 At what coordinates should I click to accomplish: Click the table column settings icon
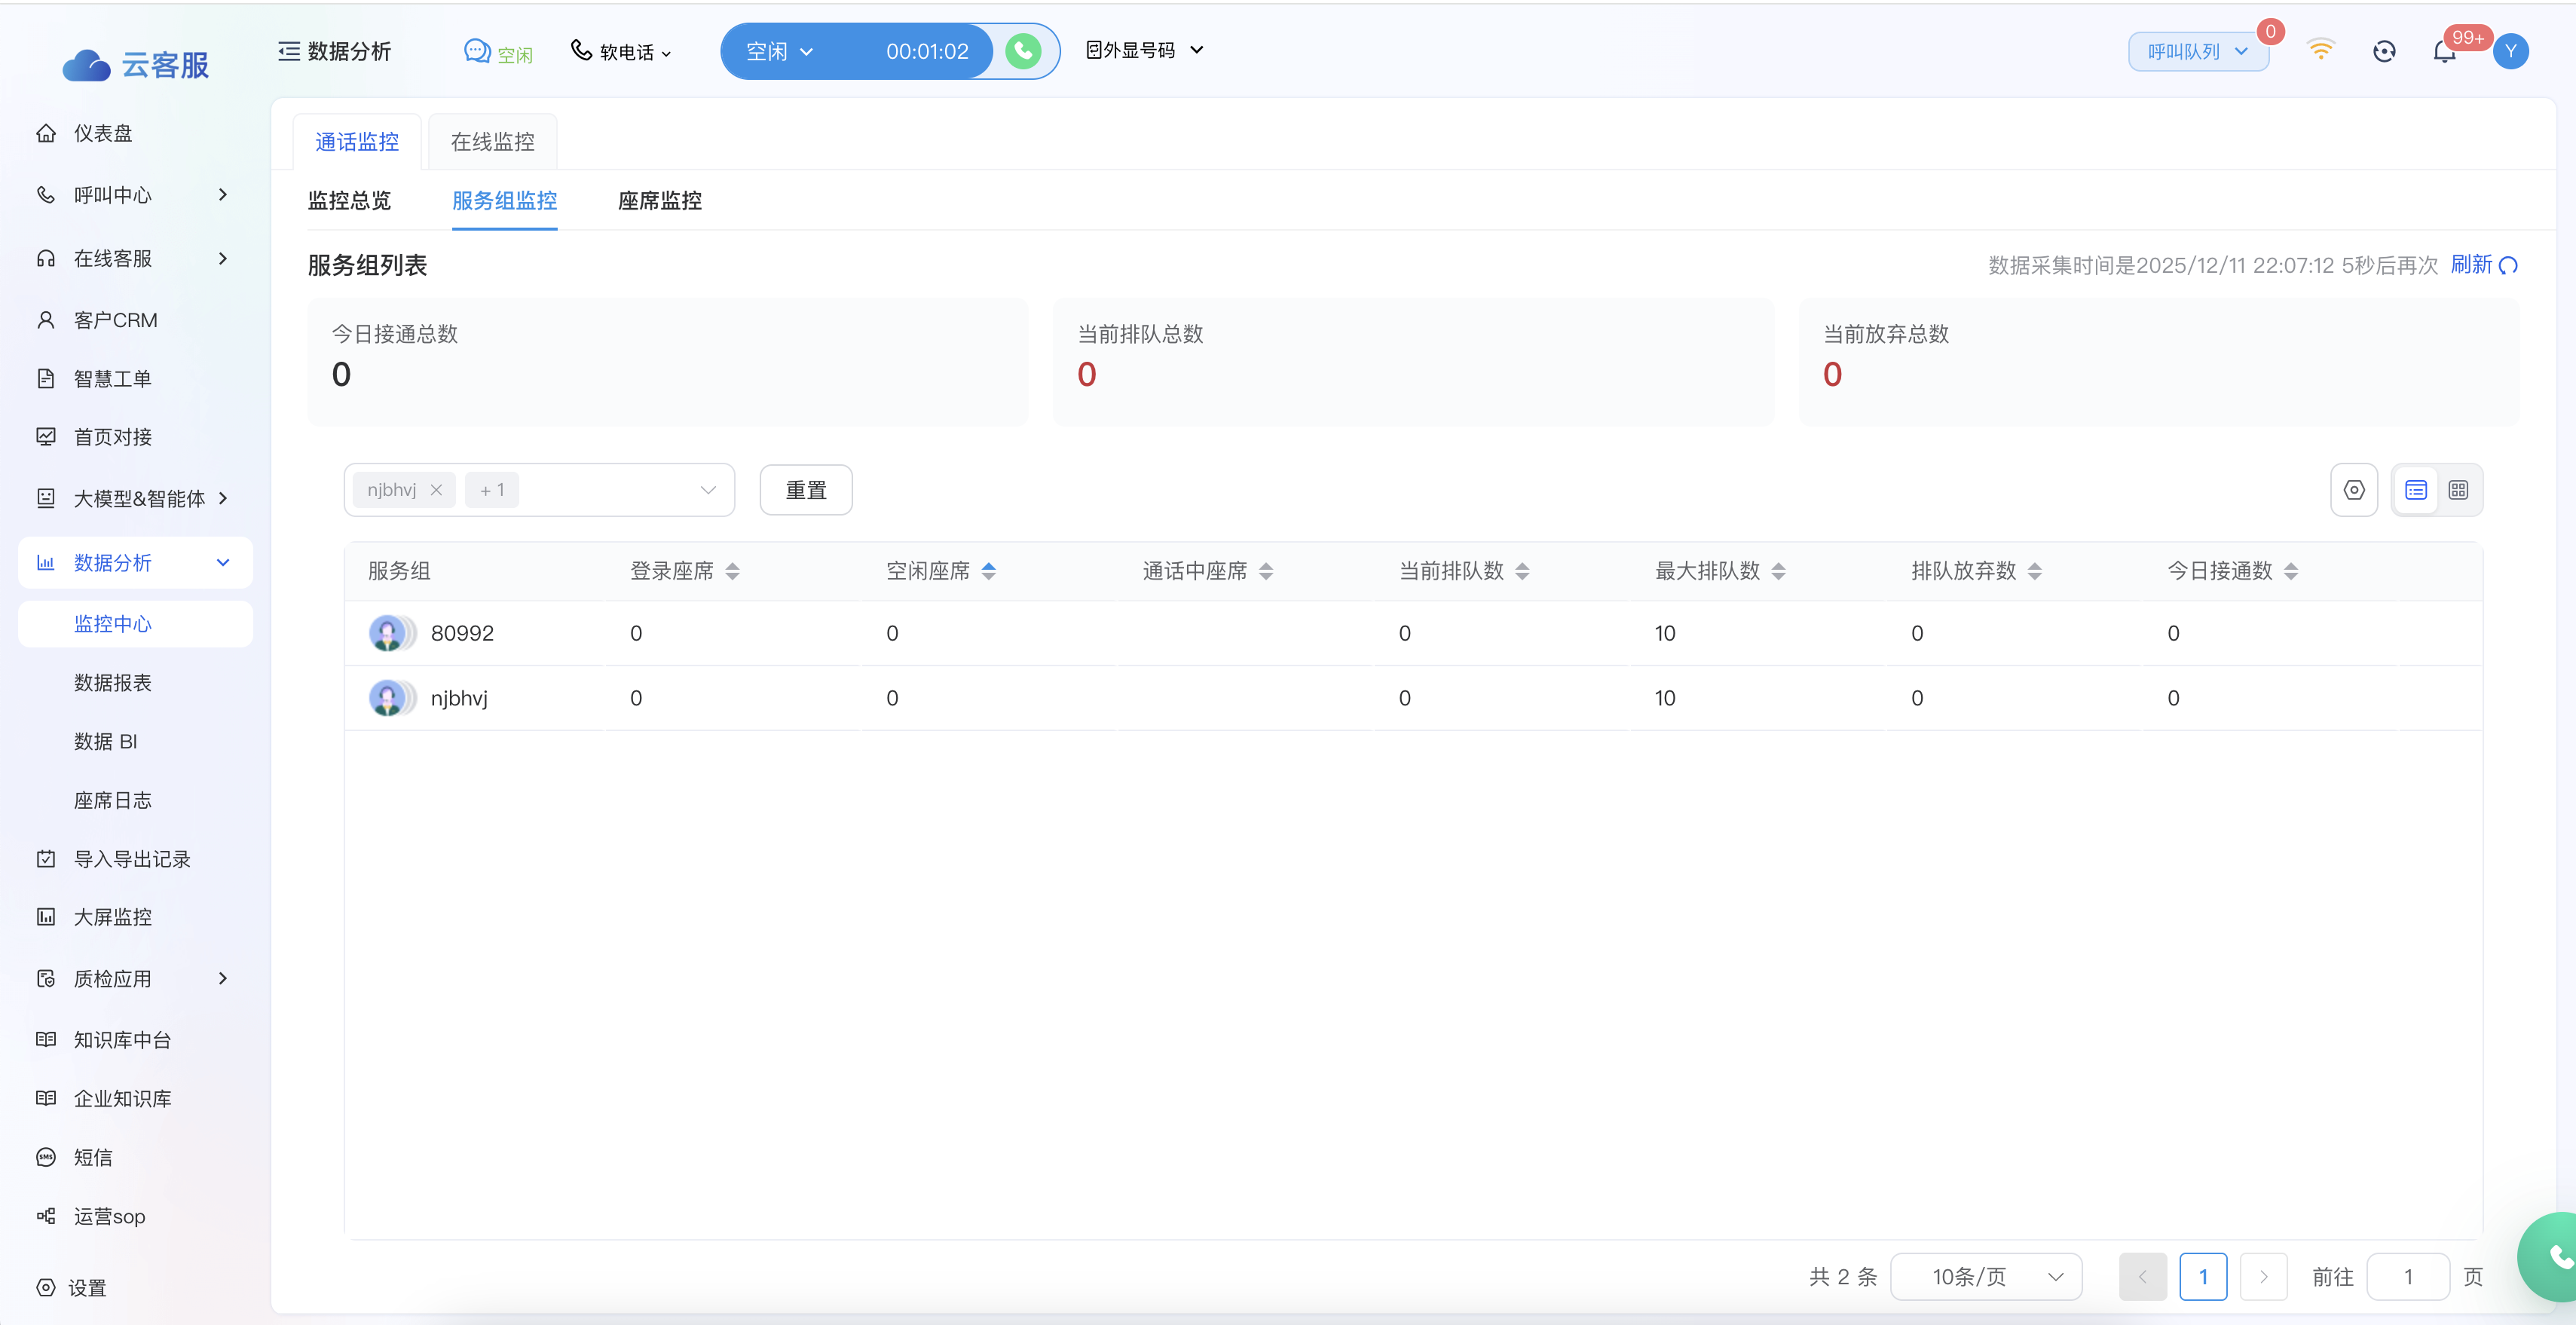click(2354, 490)
